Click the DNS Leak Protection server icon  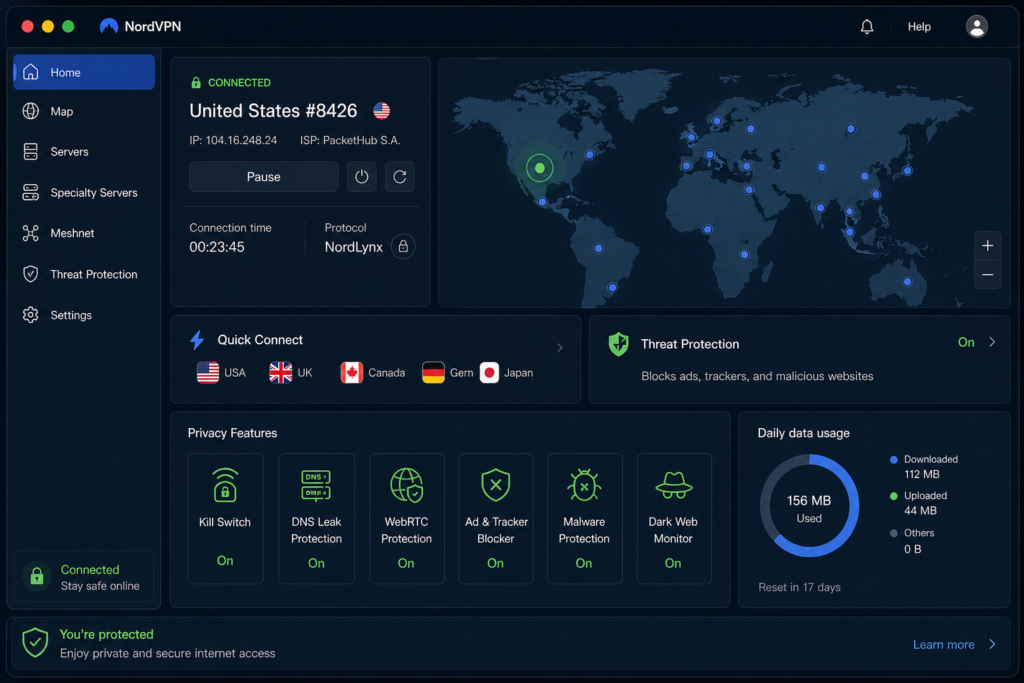pos(316,485)
